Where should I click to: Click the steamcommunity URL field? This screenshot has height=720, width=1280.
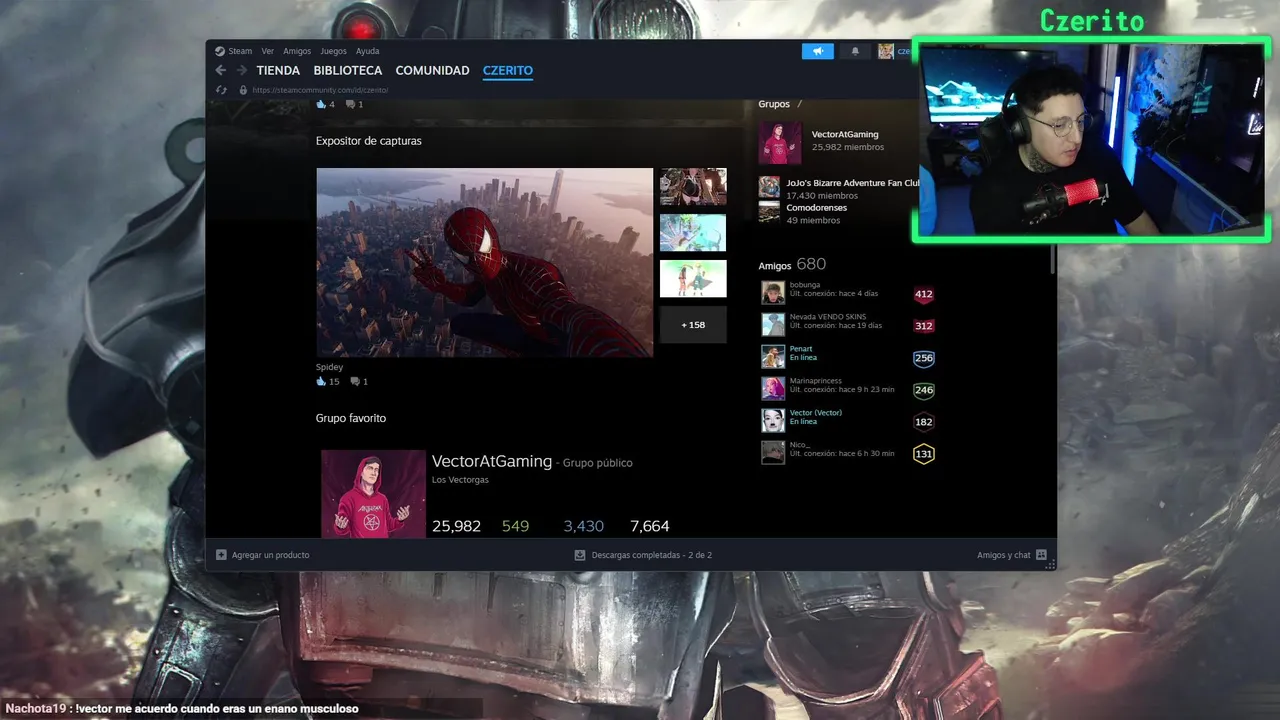[x=320, y=90]
